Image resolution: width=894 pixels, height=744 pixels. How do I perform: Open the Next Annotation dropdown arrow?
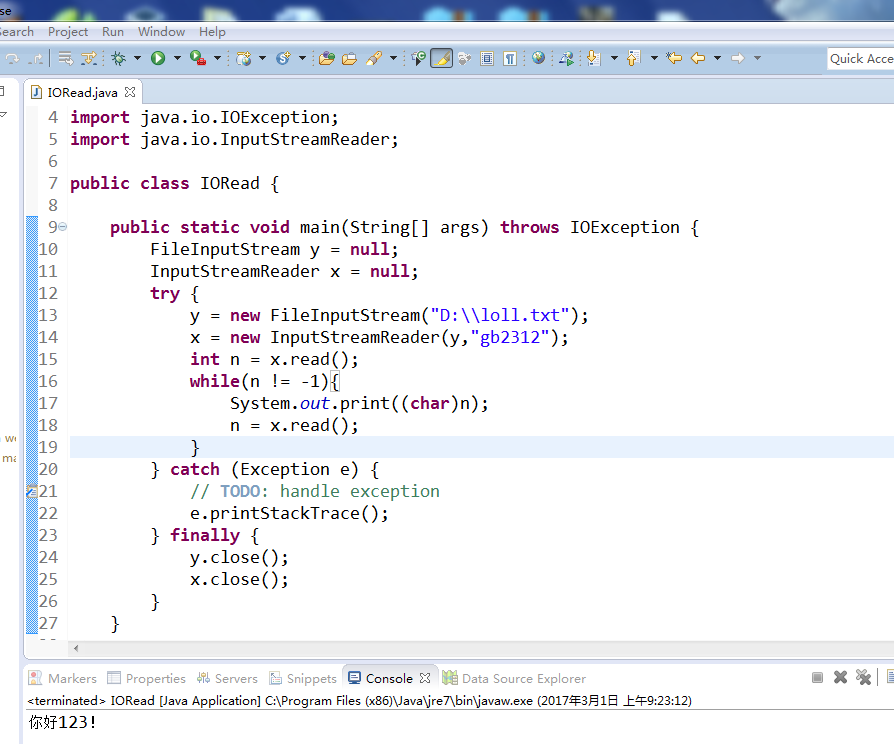click(614, 58)
